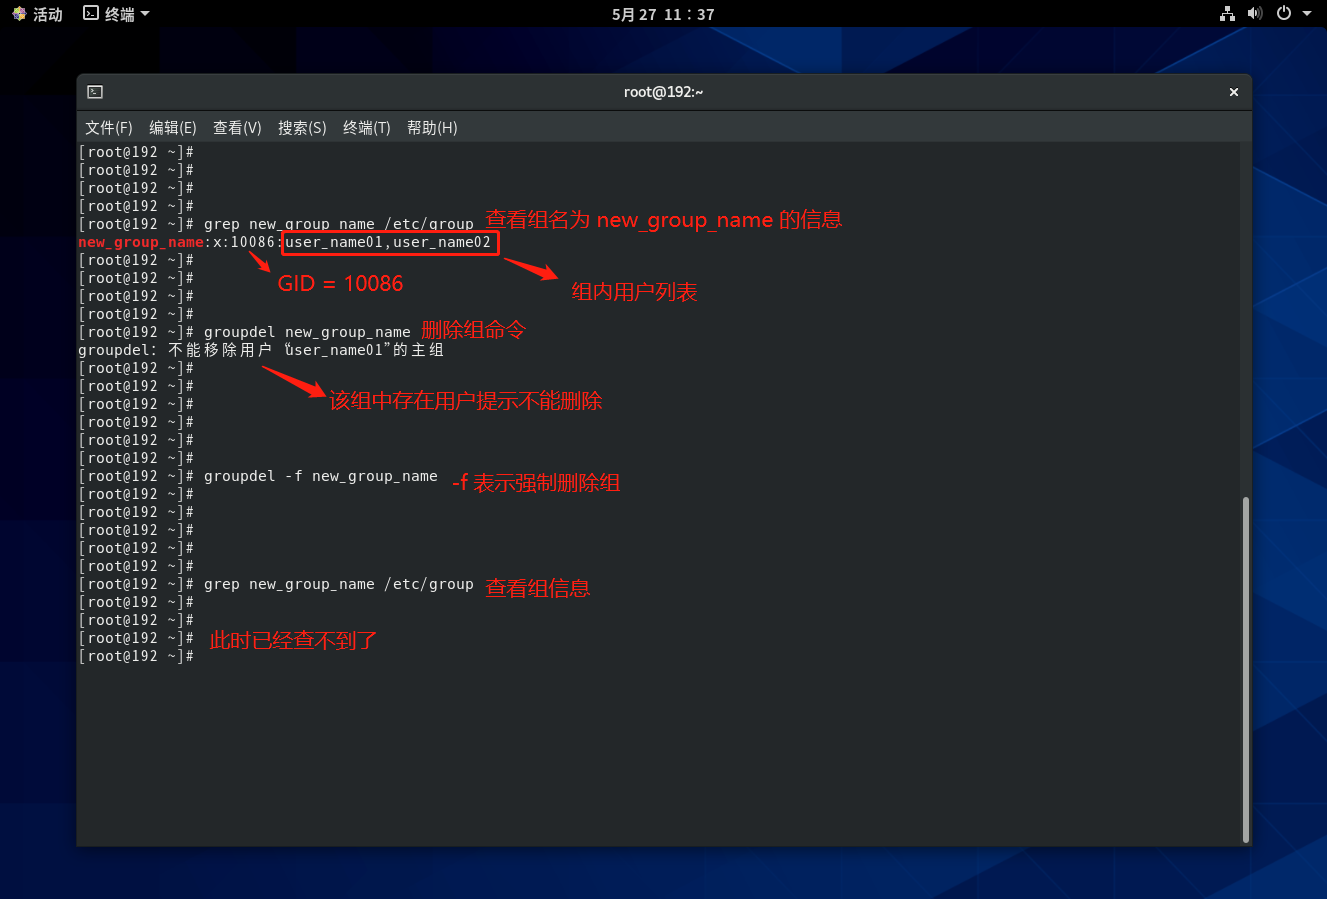This screenshot has height=899, width=1327.
Task: Click the root@192:~ window title text
Action: point(663,92)
